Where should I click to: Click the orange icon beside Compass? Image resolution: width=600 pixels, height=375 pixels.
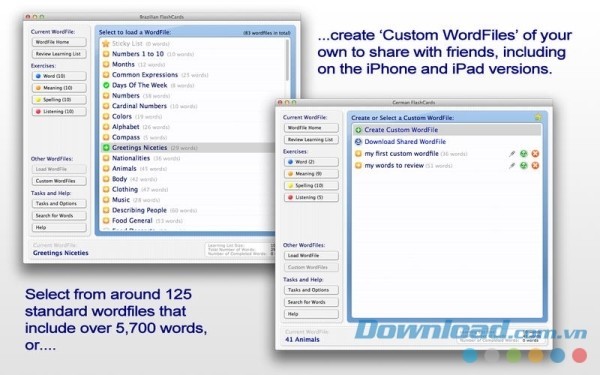106,137
